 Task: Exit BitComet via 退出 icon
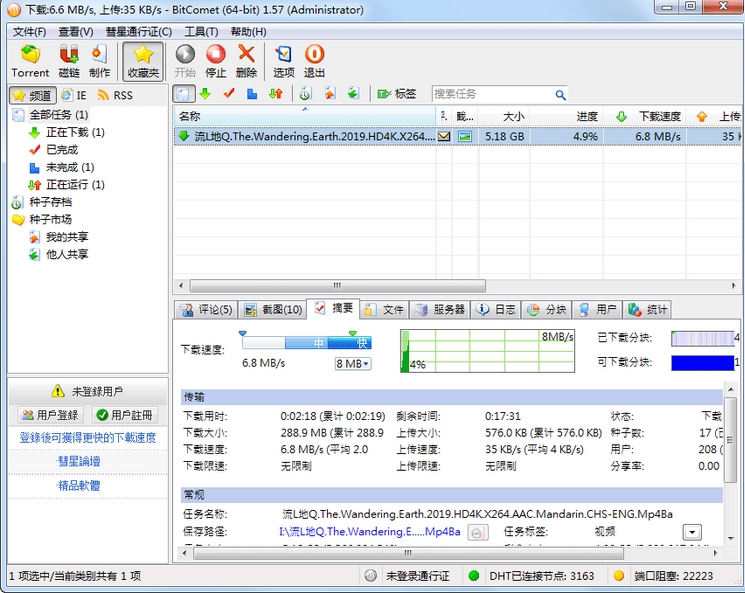(x=314, y=61)
